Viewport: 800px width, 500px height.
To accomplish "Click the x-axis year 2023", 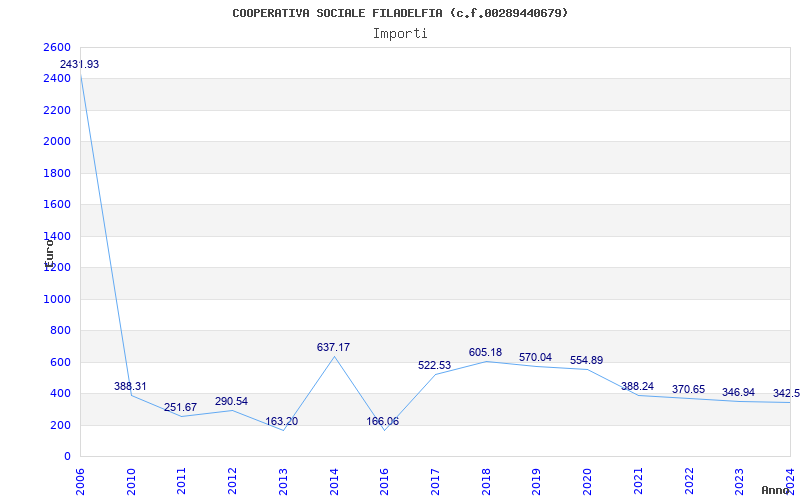I will coord(739,481).
